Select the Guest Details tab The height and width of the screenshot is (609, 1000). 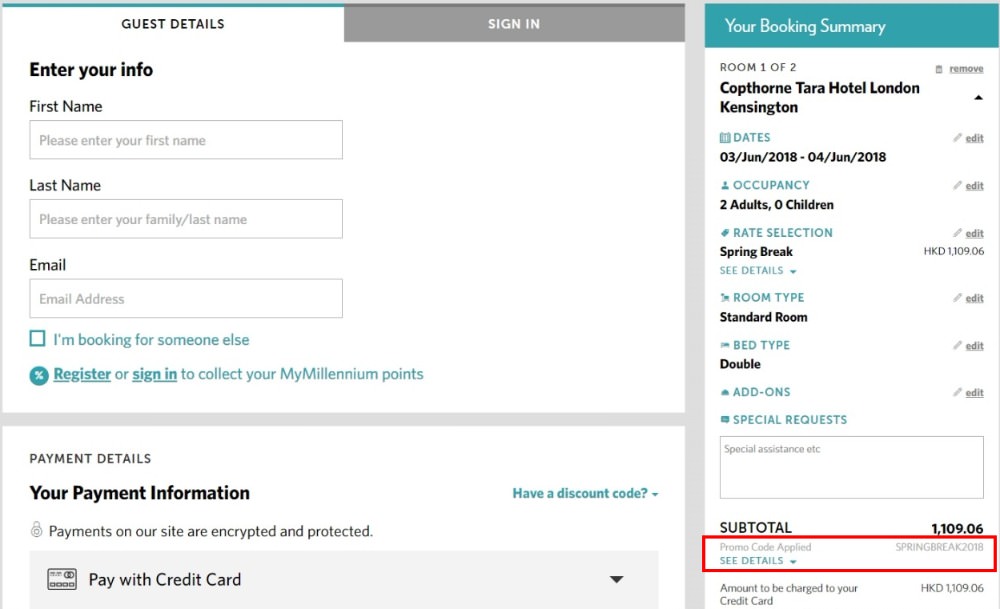click(x=173, y=24)
